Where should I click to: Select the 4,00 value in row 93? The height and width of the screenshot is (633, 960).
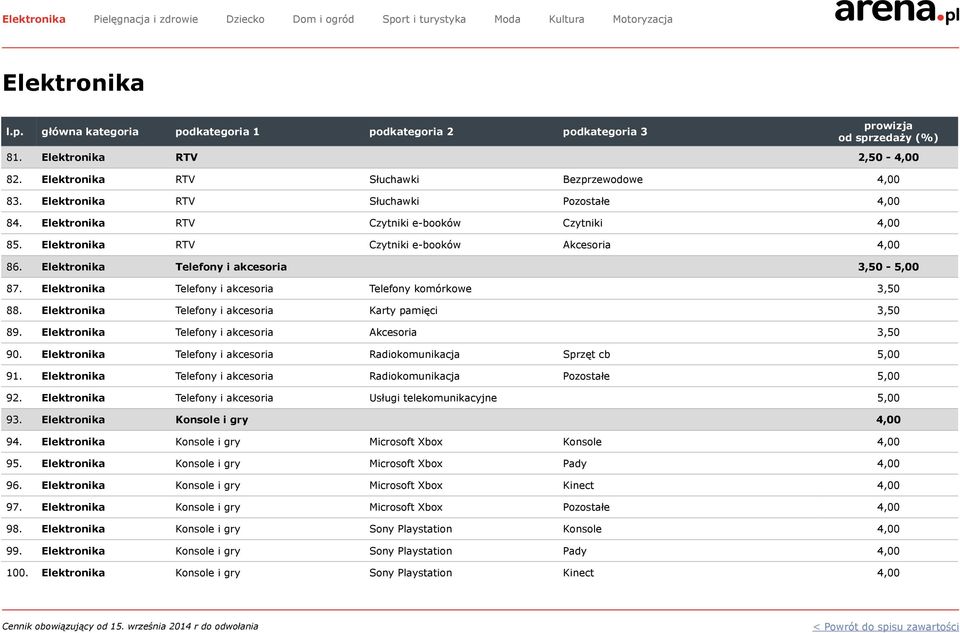click(888, 420)
